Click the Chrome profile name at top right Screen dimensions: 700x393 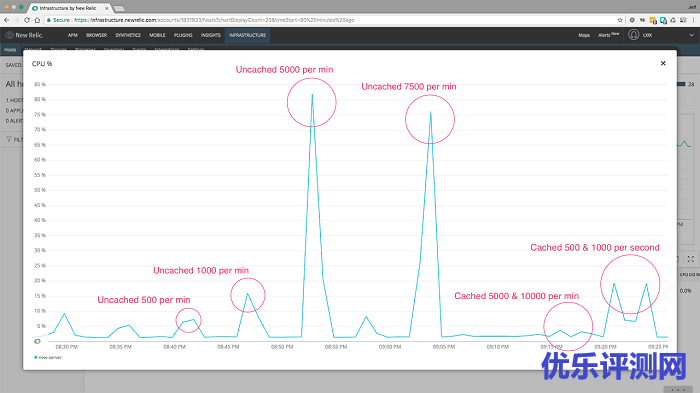[x=692, y=7]
